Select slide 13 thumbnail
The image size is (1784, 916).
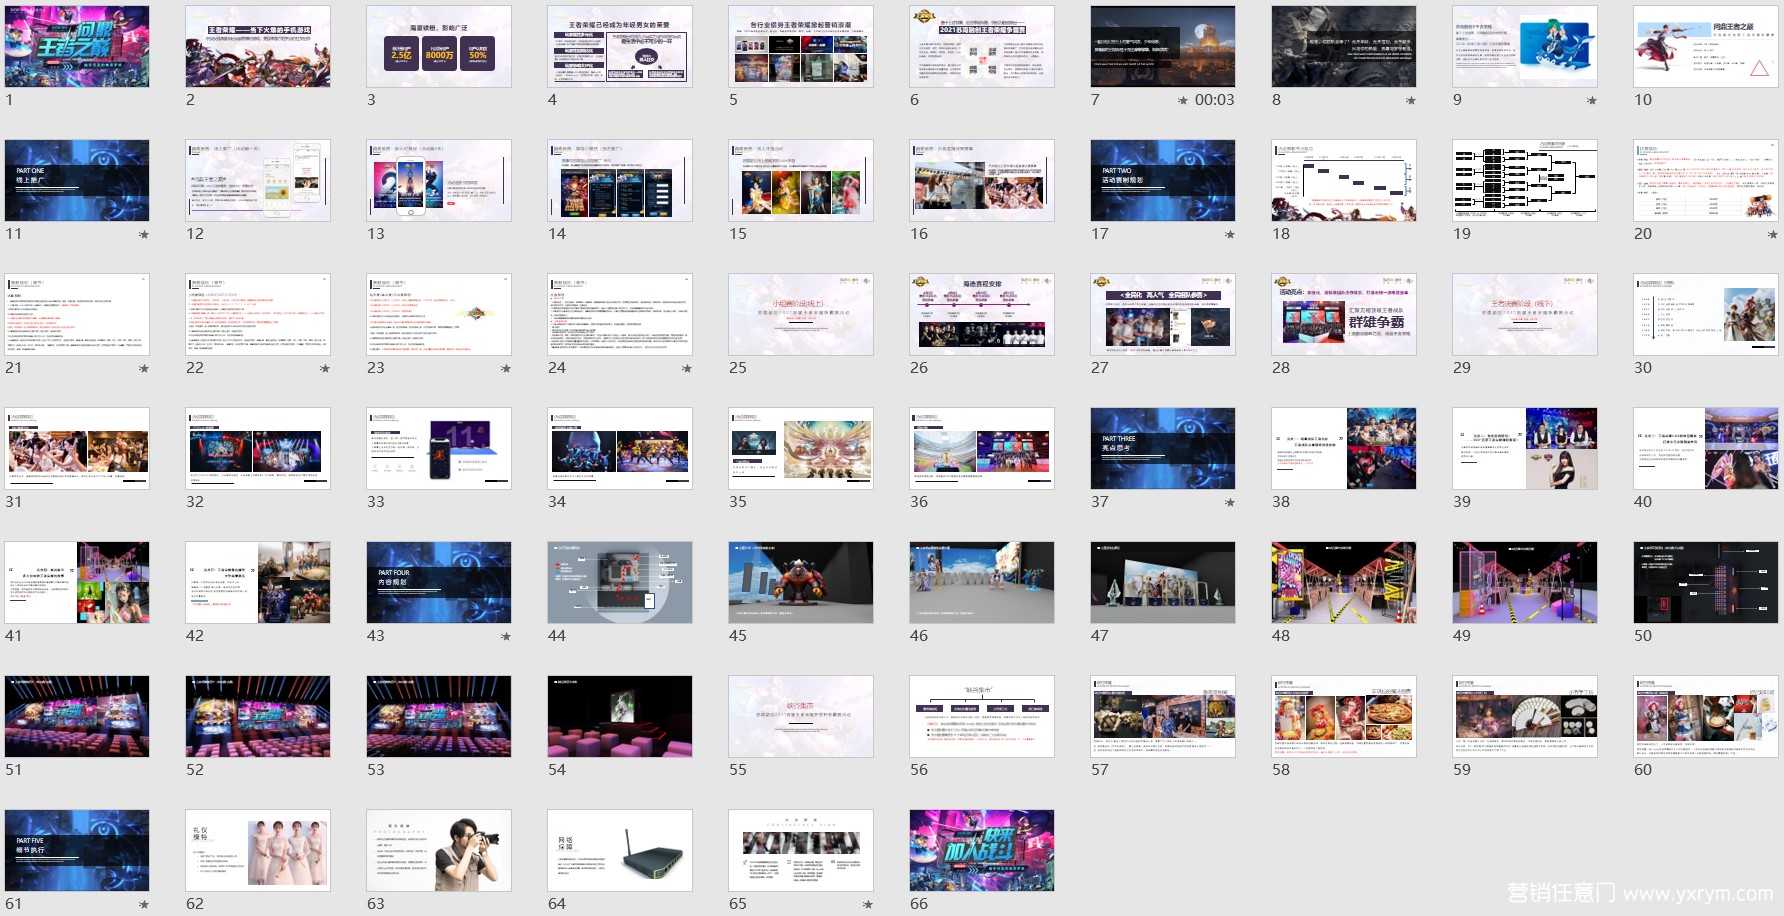point(439,181)
